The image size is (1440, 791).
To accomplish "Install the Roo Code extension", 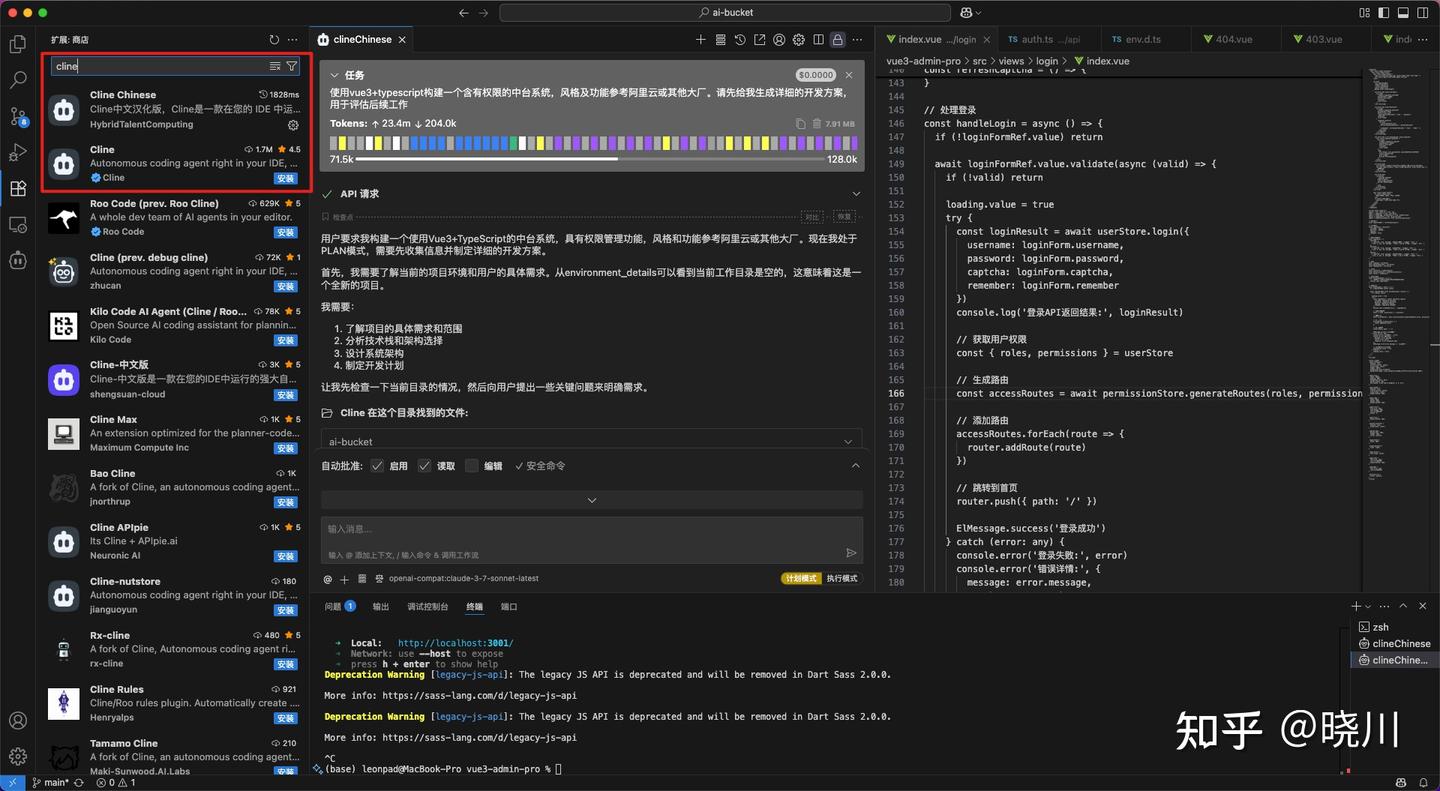I will click(286, 232).
